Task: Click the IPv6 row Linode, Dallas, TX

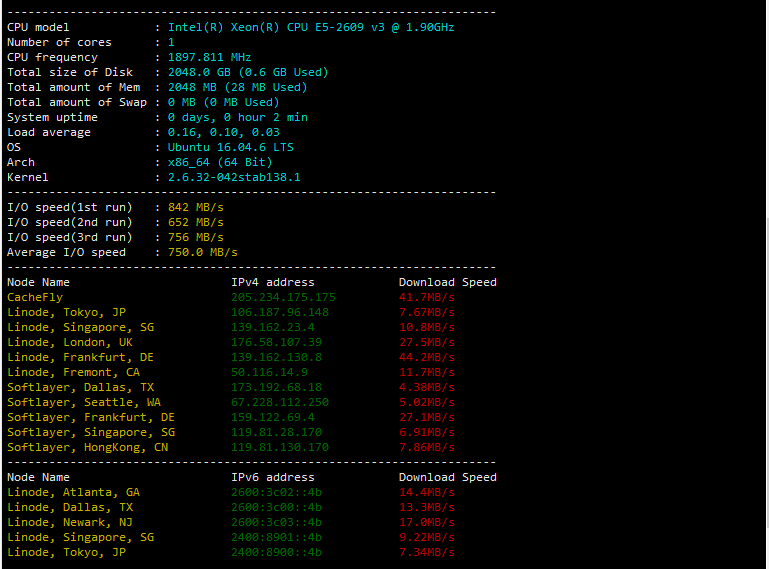Action: tap(70, 507)
